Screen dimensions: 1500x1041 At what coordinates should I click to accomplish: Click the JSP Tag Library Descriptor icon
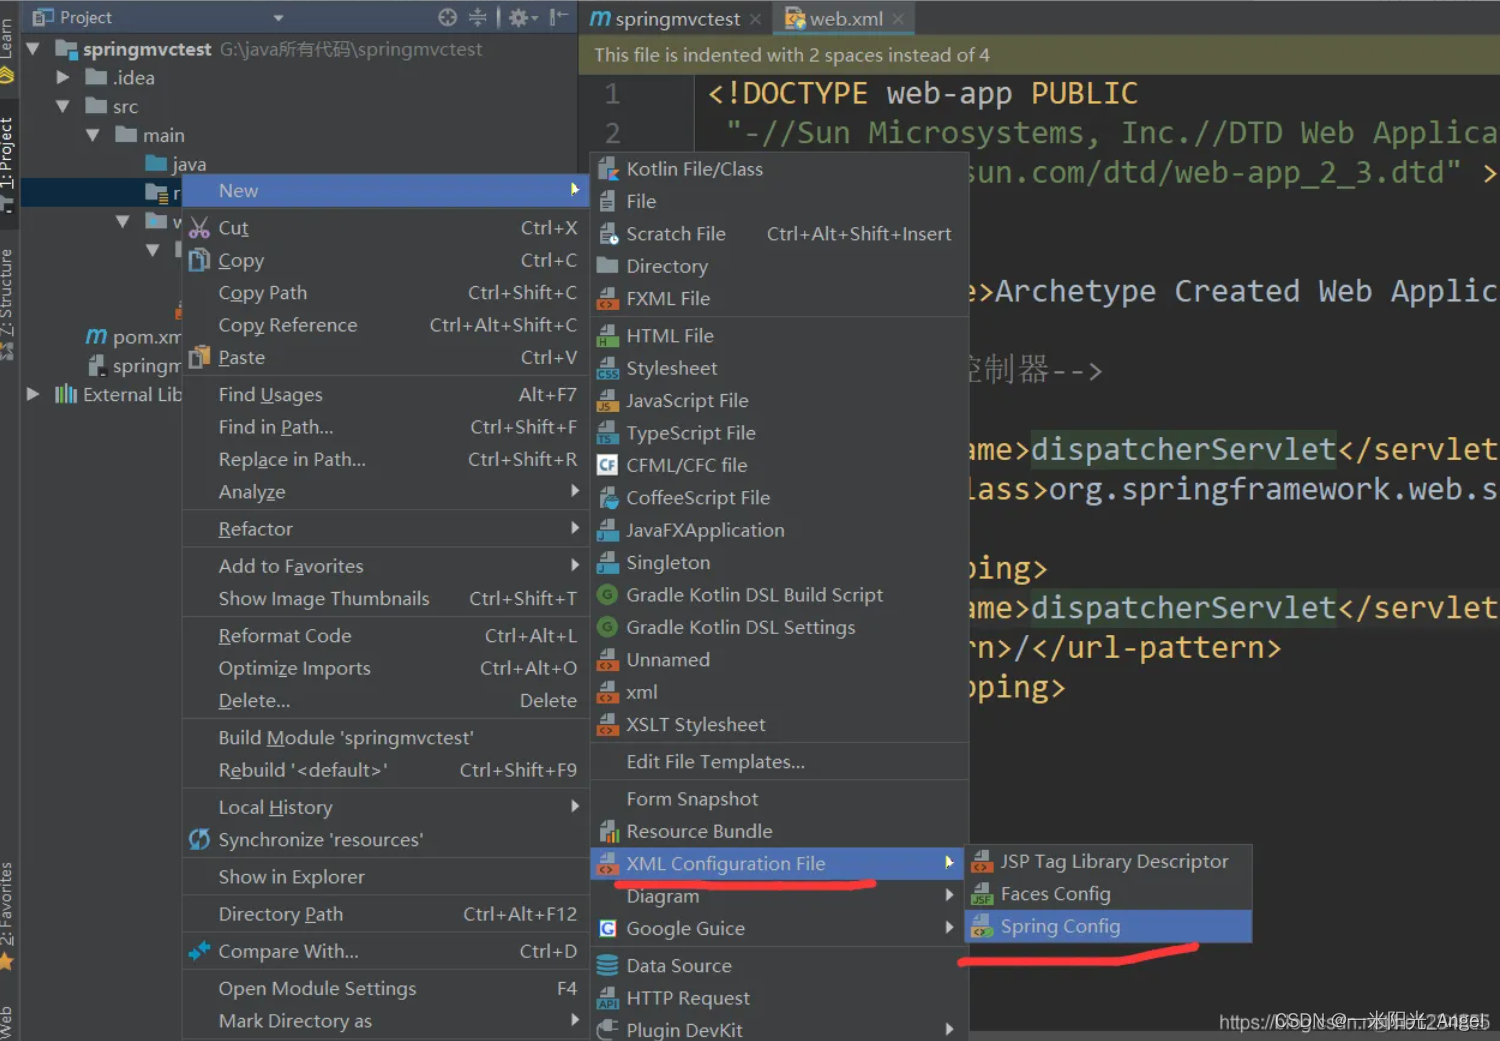pyautogui.click(x=982, y=861)
